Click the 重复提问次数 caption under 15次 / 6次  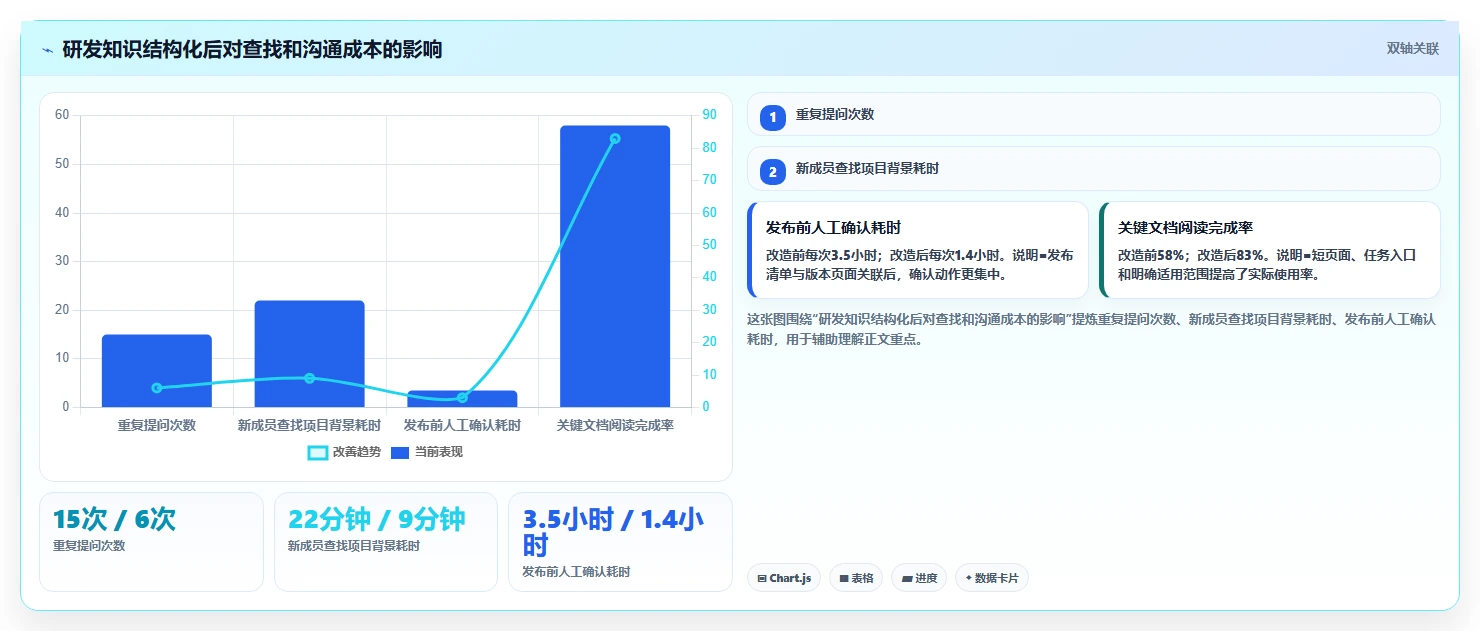[x=89, y=546]
